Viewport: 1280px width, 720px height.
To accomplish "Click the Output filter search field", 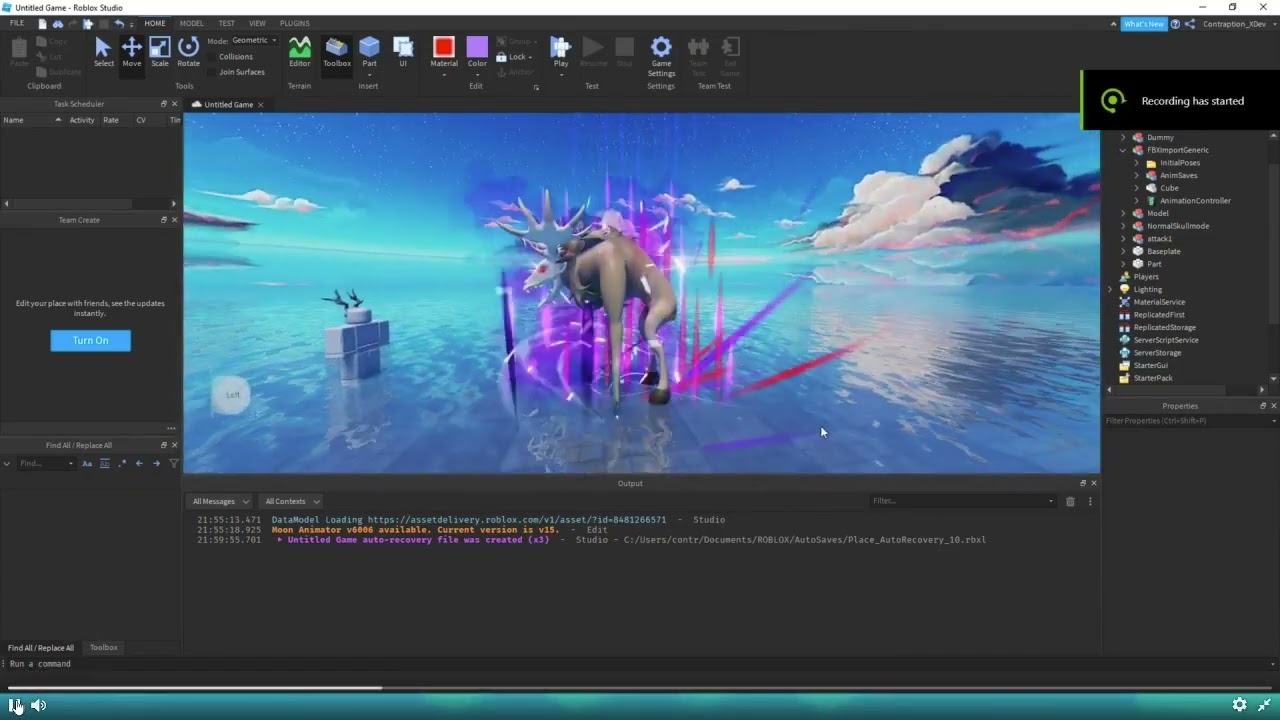I will (x=963, y=501).
